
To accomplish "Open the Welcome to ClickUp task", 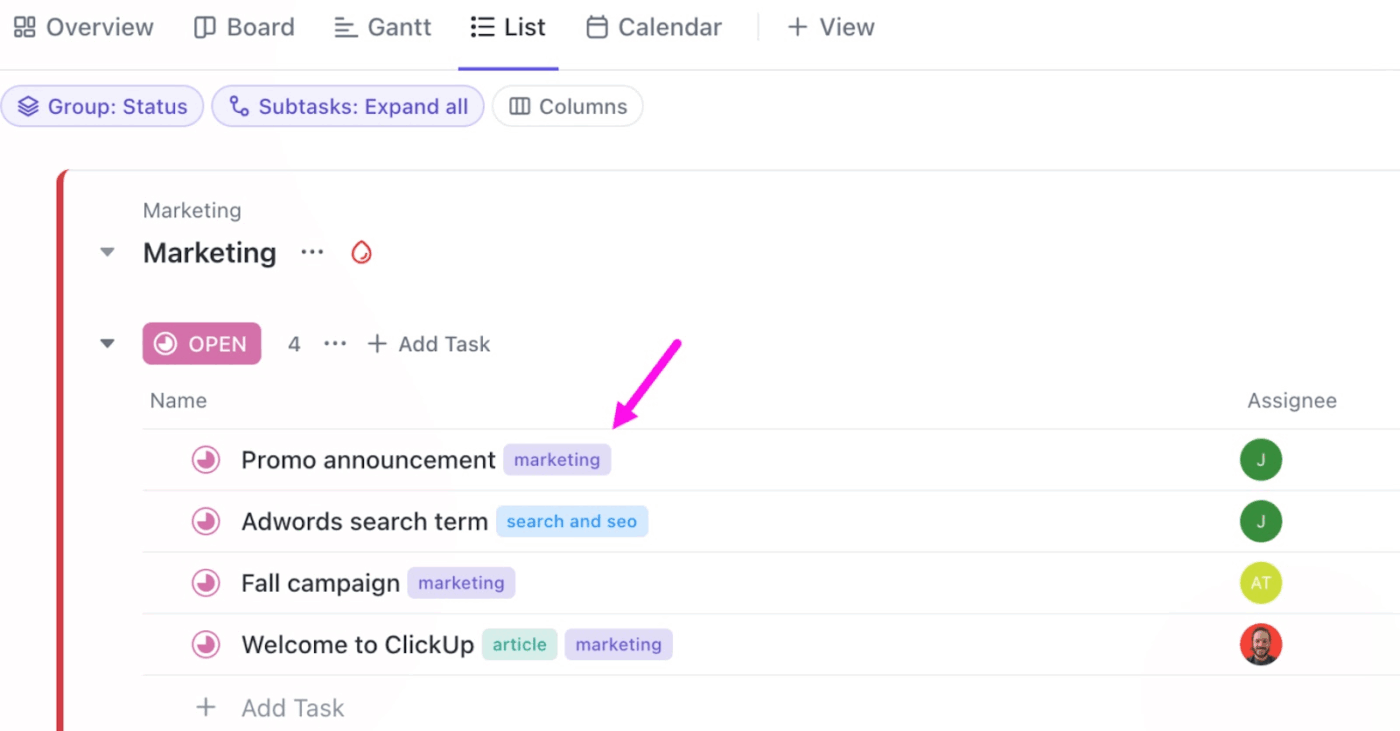I will point(358,645).
